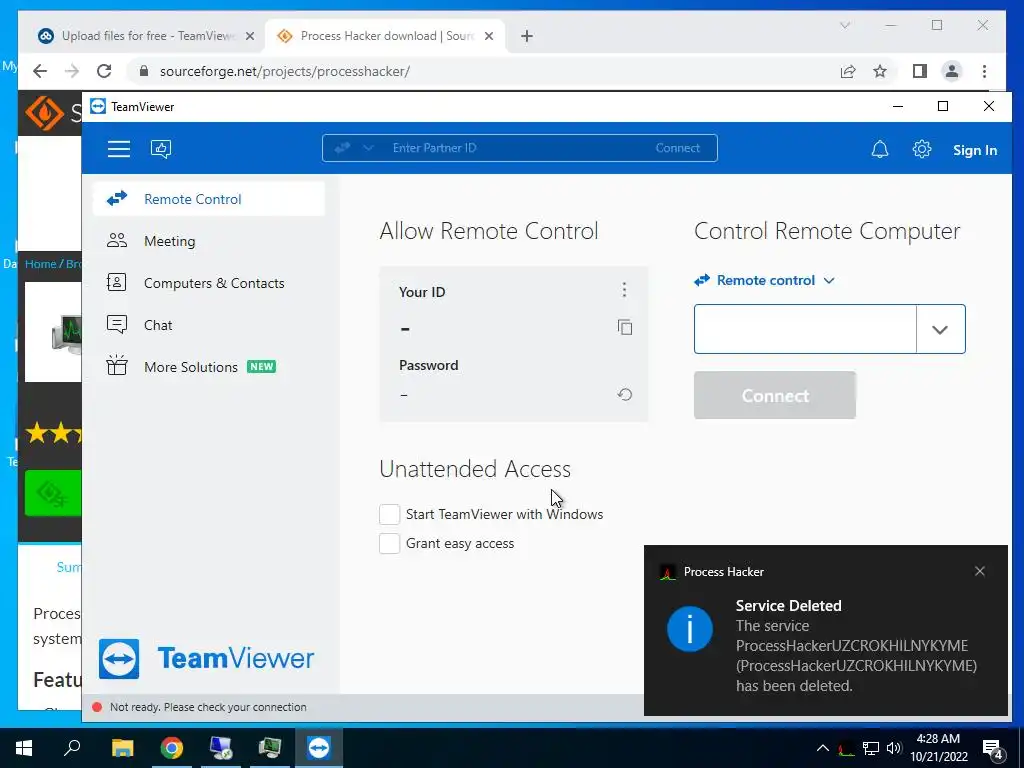Enable Start TeamViewer with Windows
1024x768 pixels.
389,514
